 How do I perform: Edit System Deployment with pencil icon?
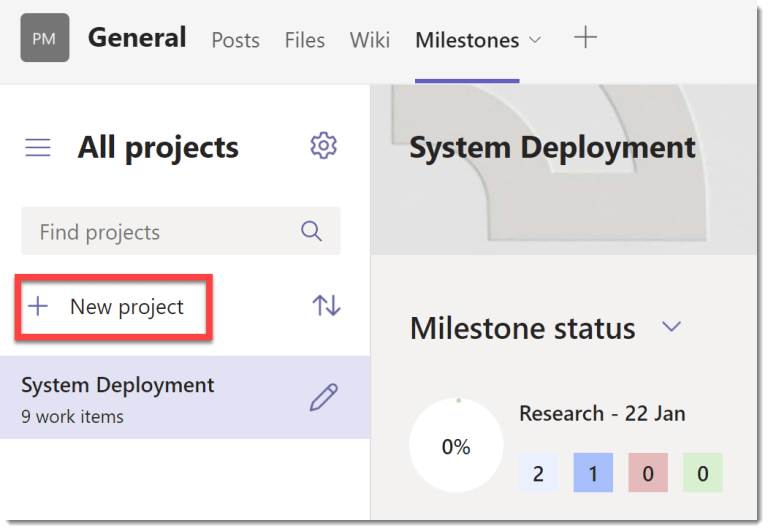(323, 398)
